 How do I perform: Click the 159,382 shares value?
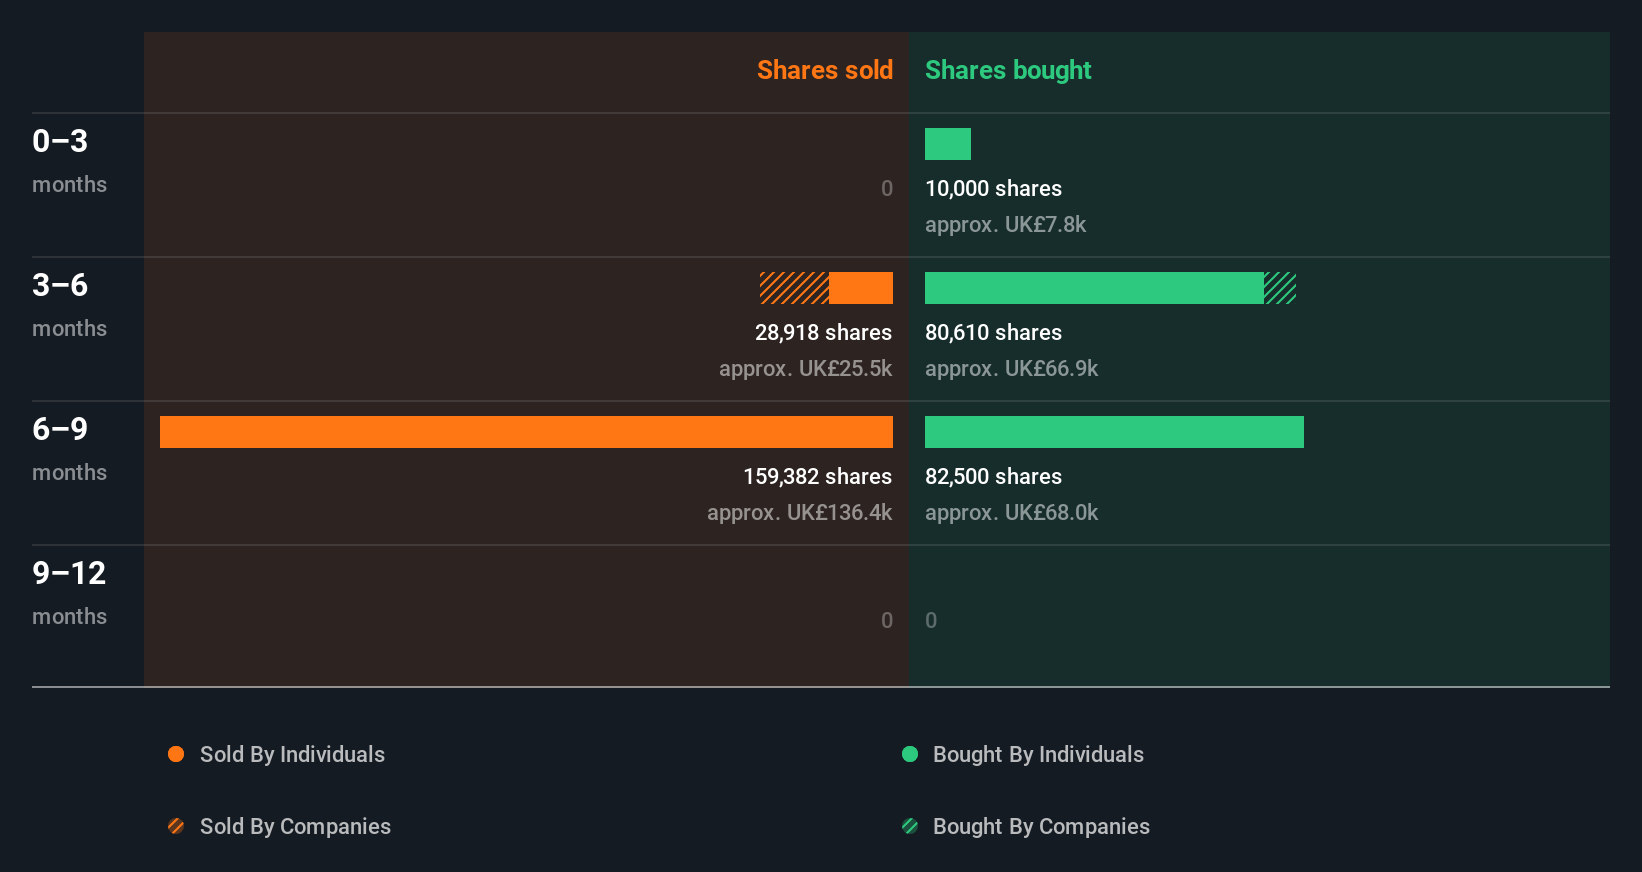[817, 476]
